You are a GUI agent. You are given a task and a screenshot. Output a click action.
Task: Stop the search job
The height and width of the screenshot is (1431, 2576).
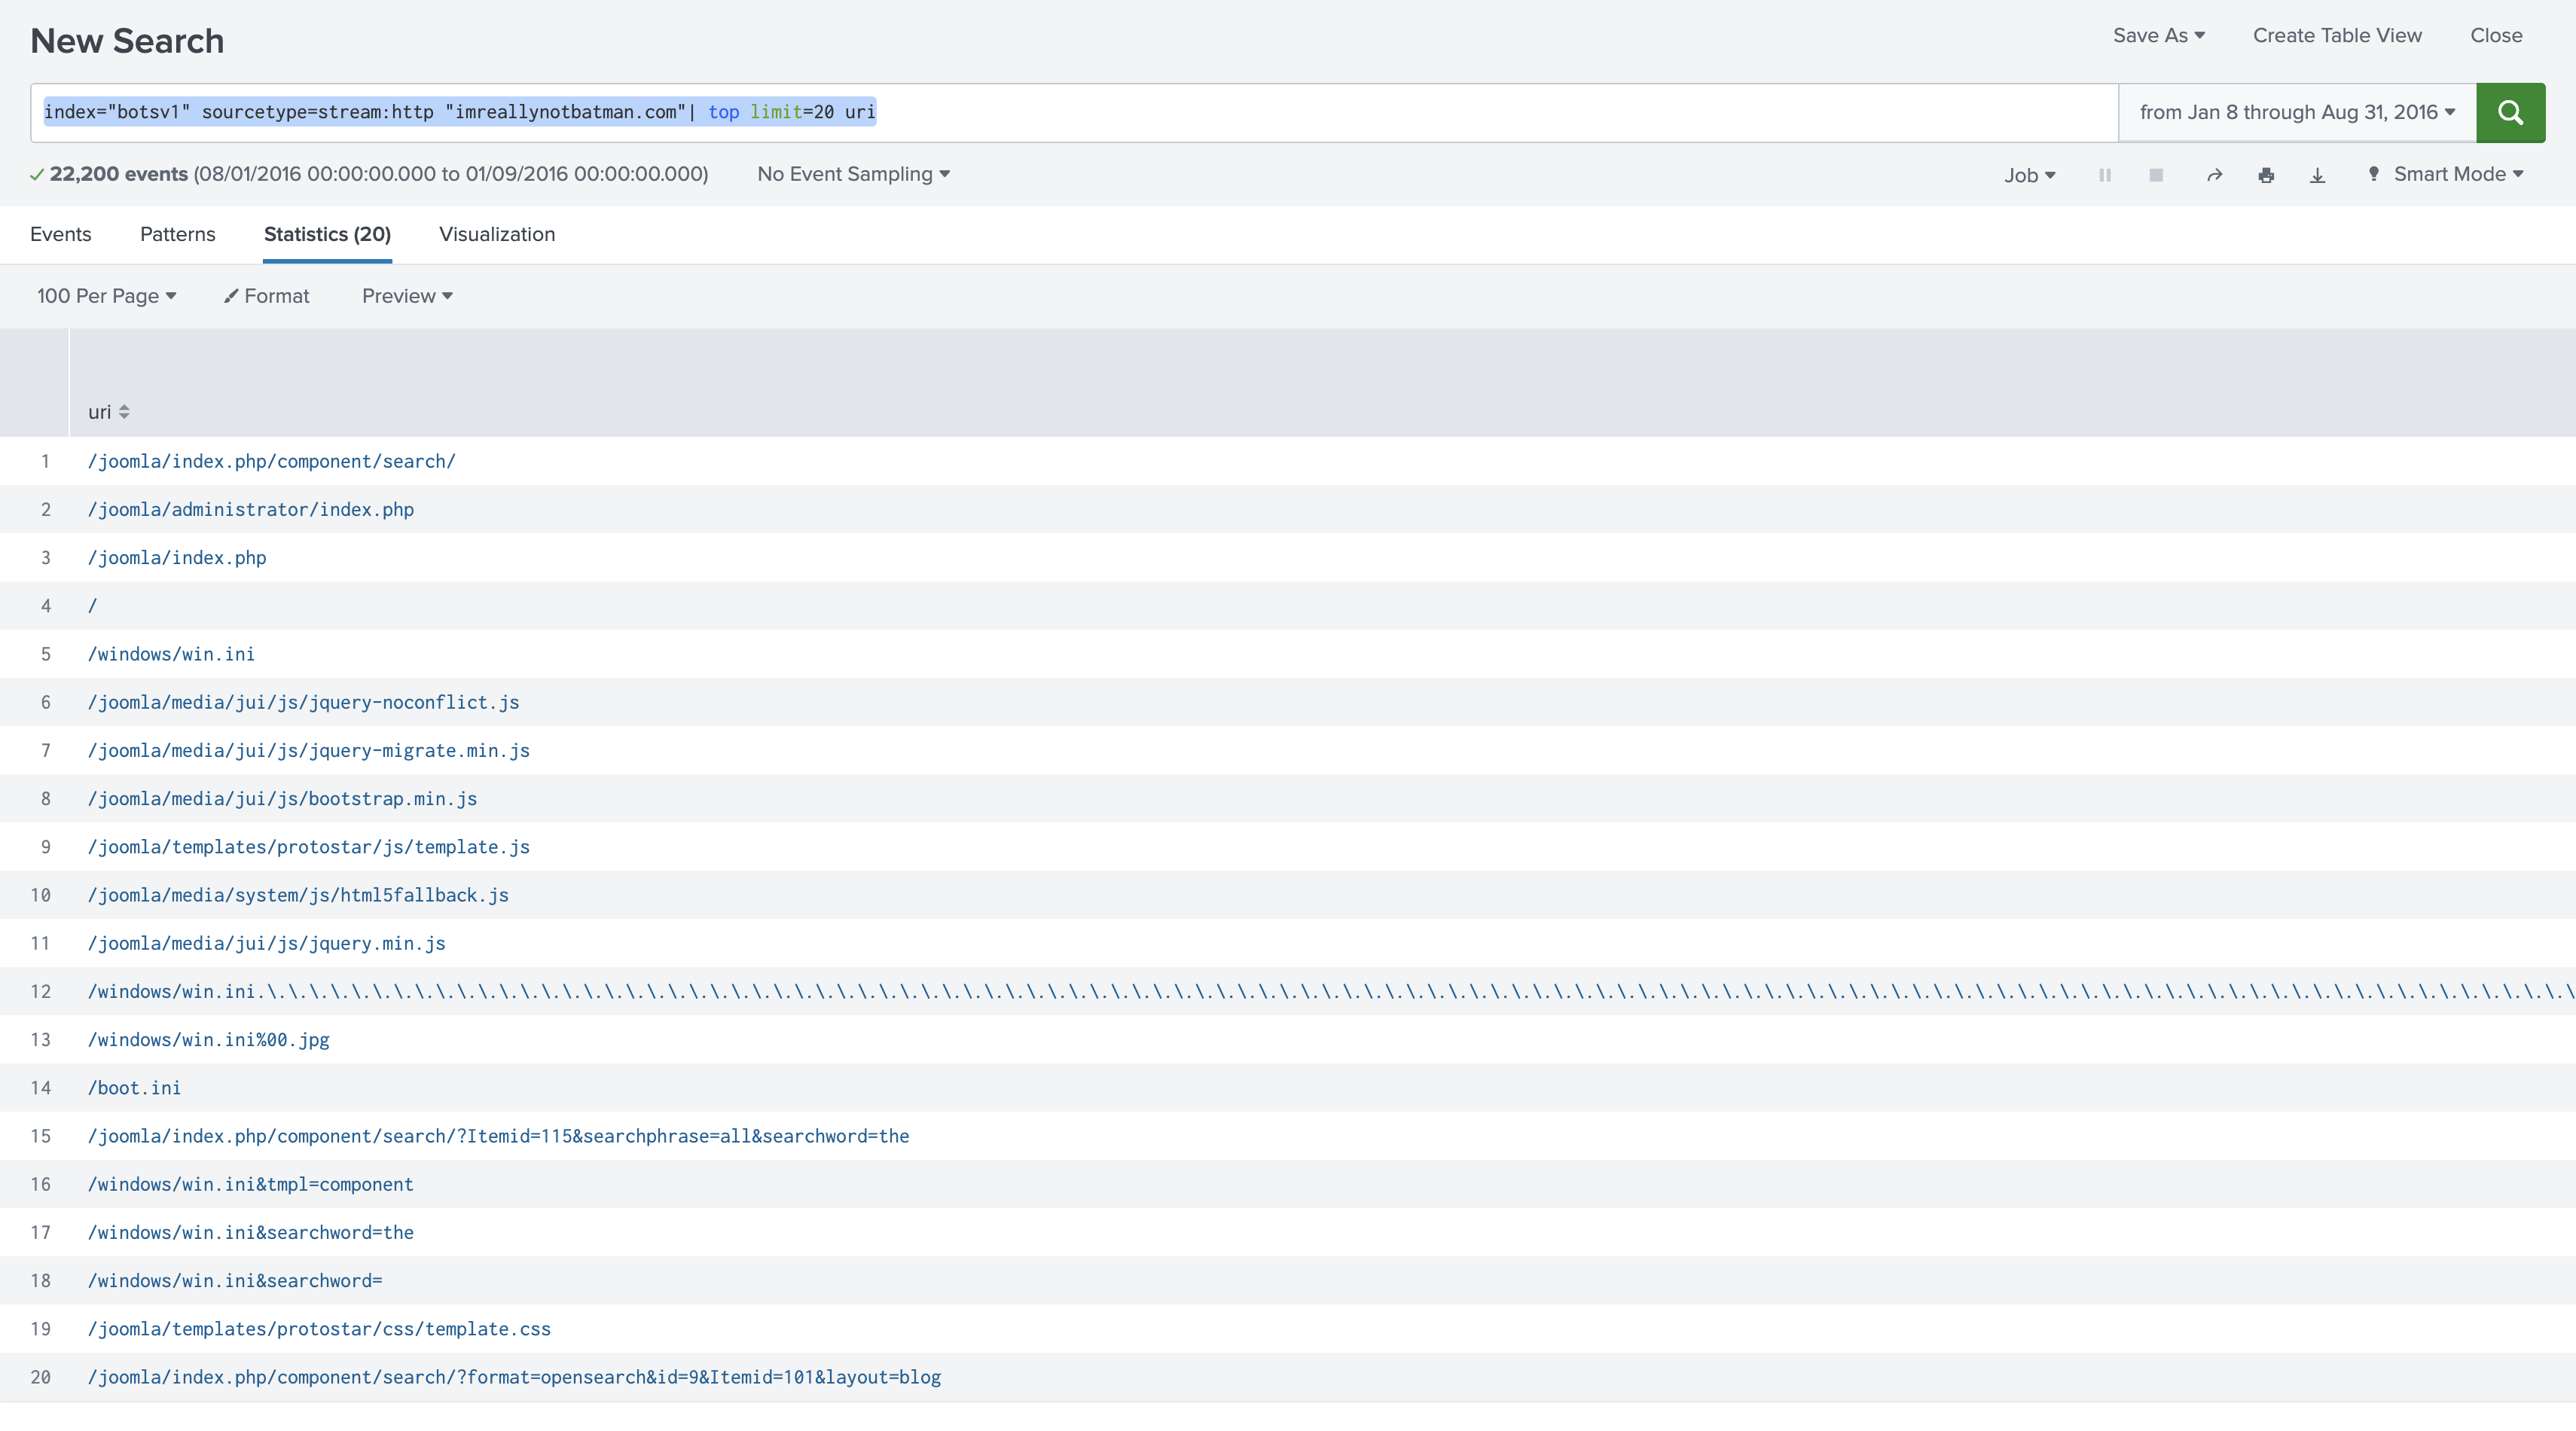click(x=2156, y=174)
